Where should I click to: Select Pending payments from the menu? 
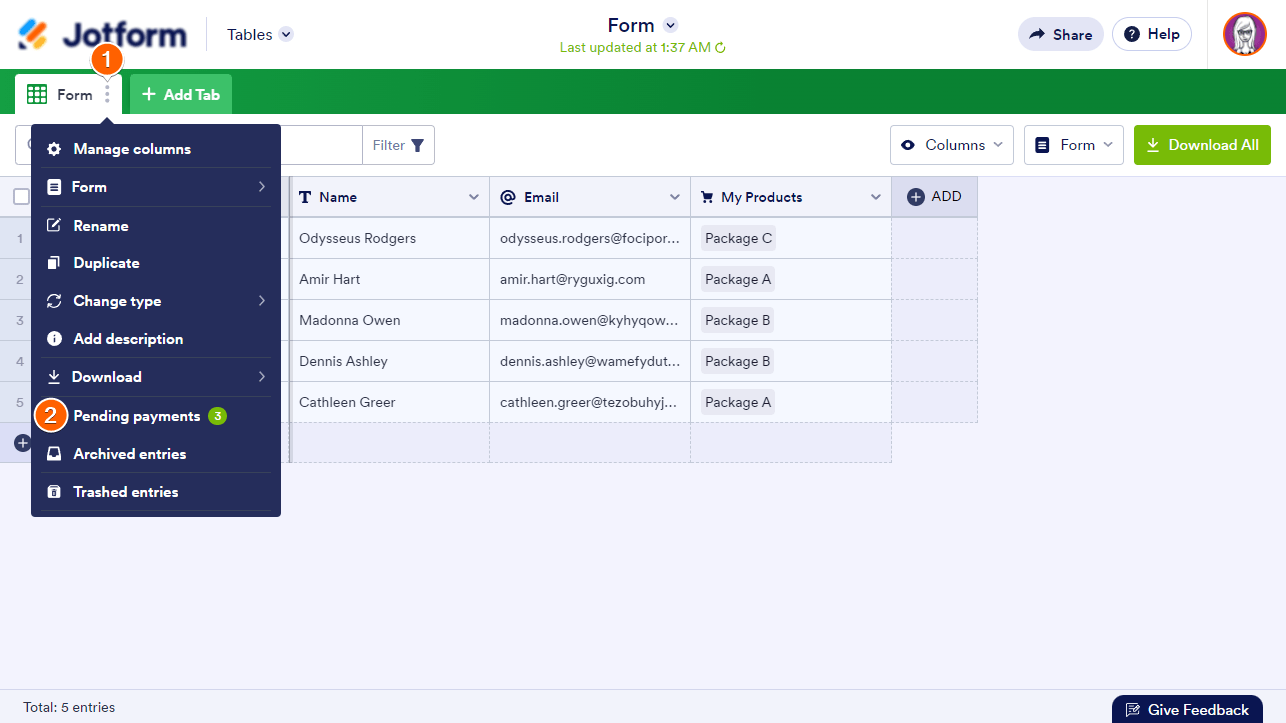point(137,416)
